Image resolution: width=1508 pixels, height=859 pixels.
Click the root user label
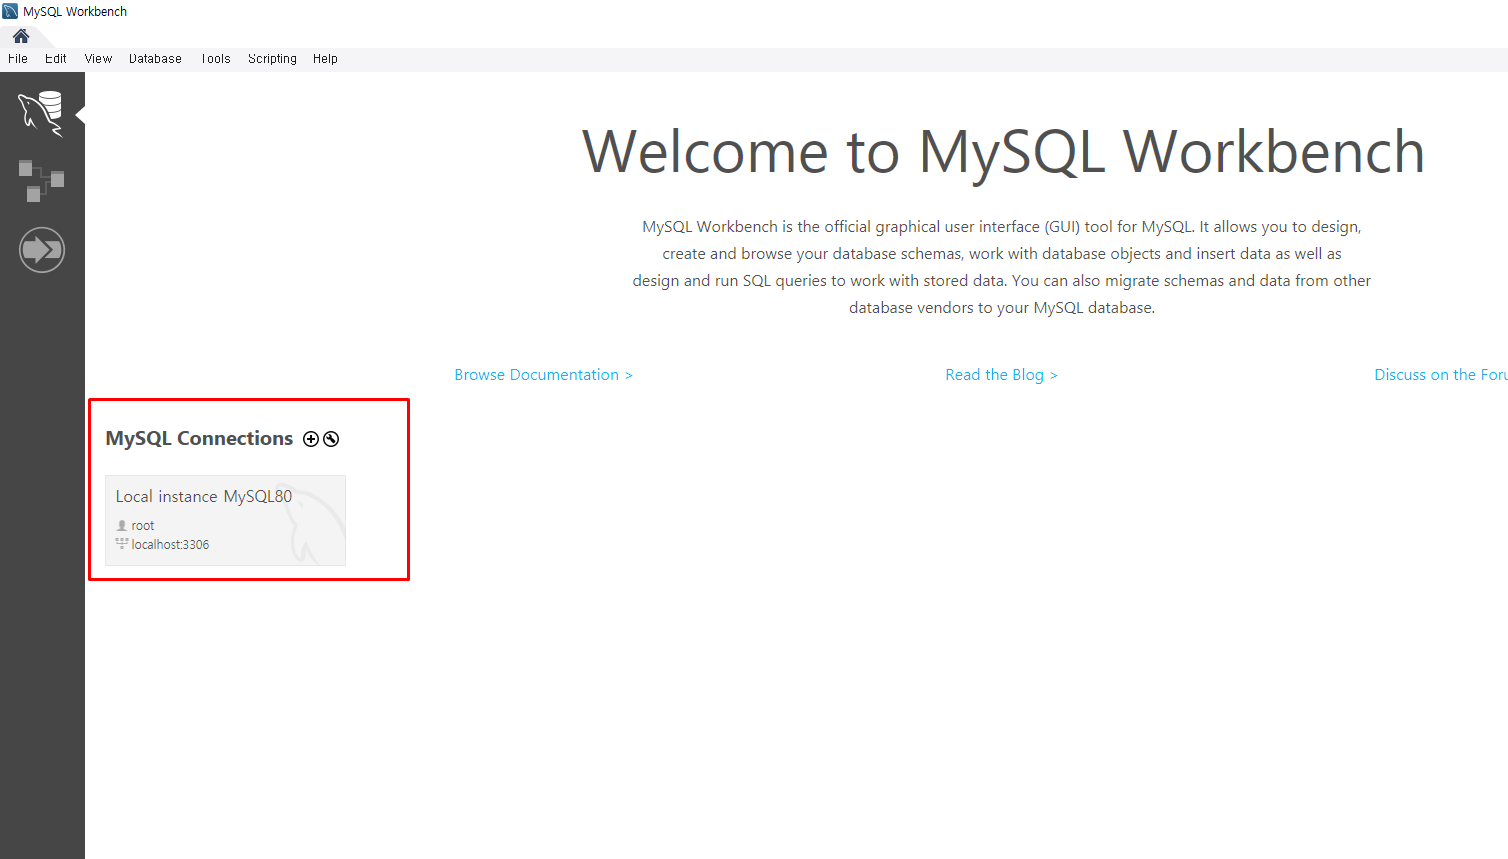coord(143,526)
